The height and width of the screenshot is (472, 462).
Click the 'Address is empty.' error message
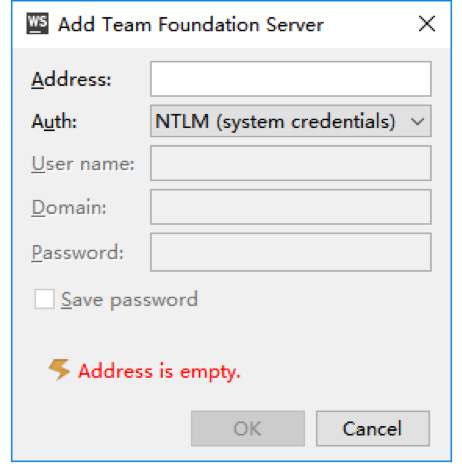(x=159, y=371)
